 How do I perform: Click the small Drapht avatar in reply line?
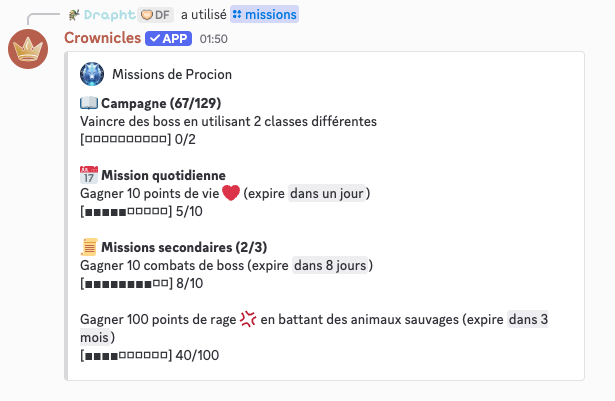(74, 15)
